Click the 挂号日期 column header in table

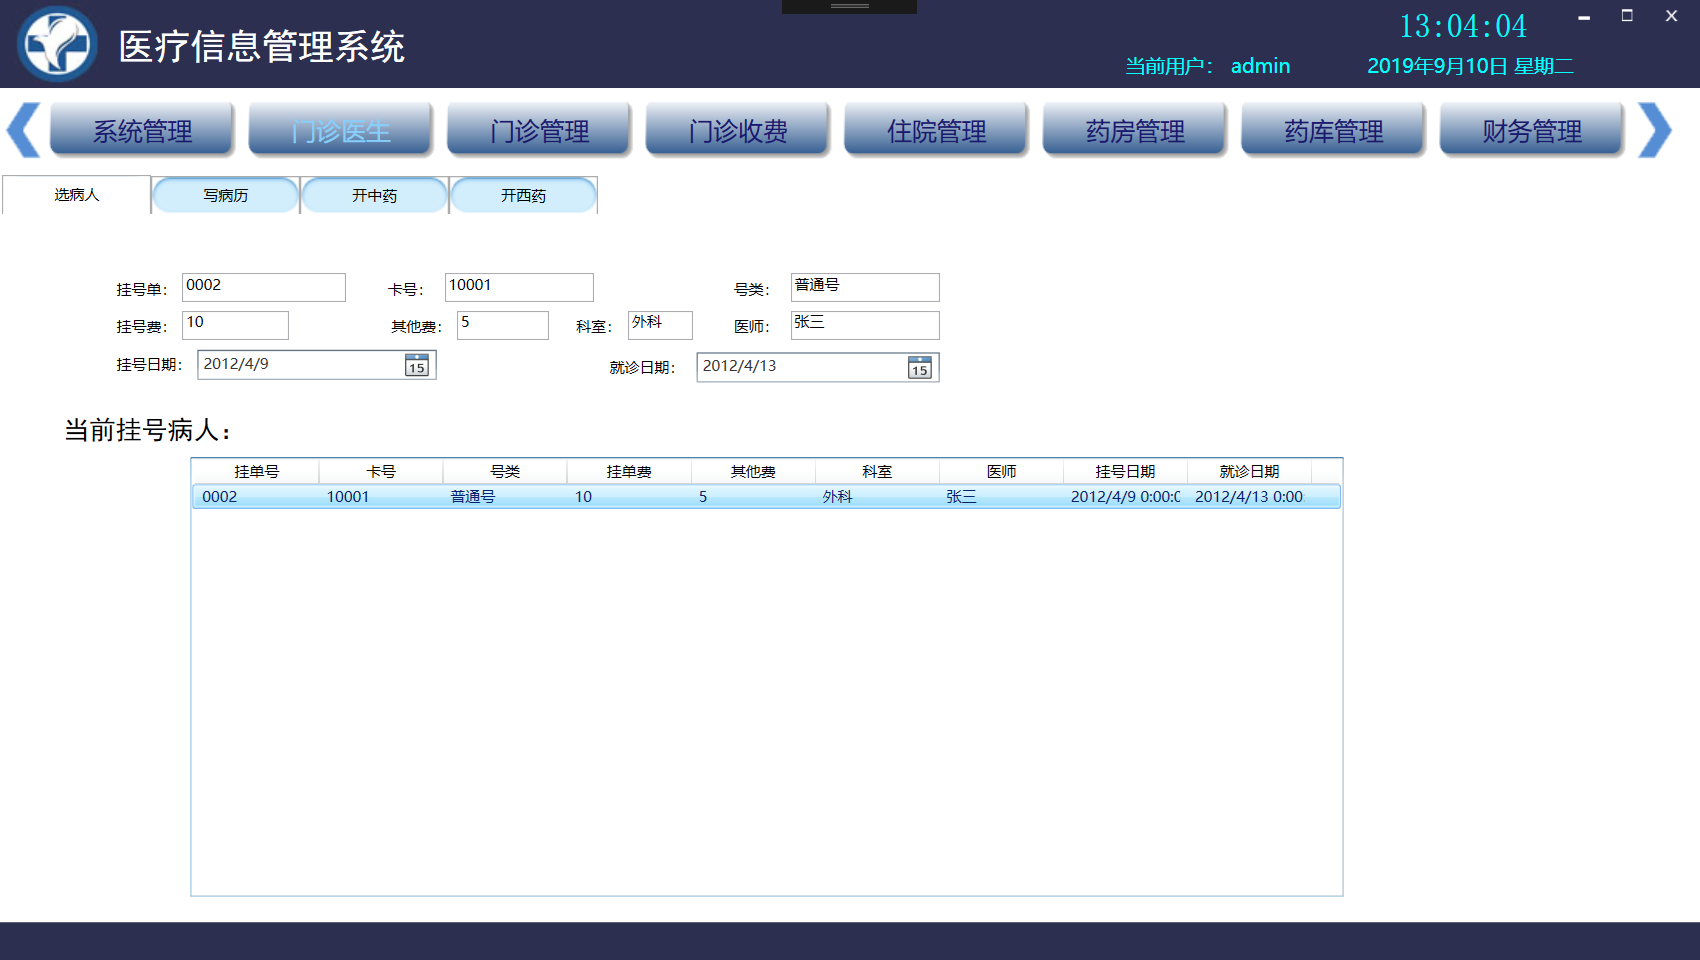pyautogui.click(x=1125, y=471)
